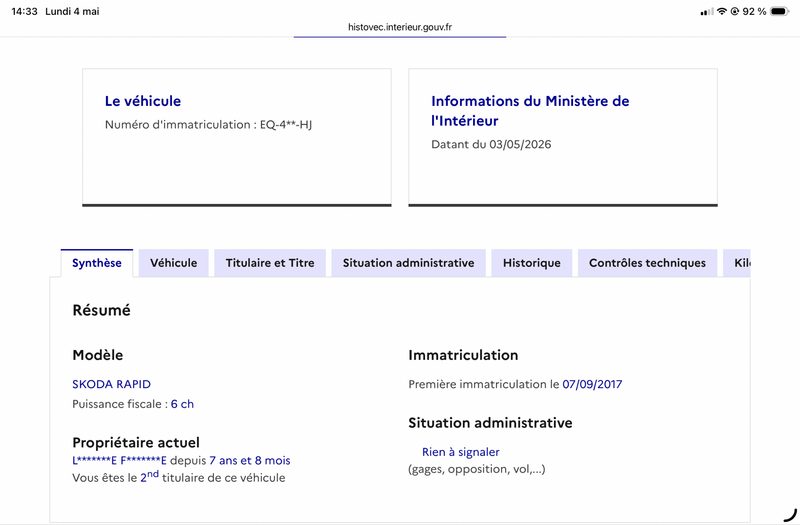Switch to the Historique tab

(x=532, y=263)
